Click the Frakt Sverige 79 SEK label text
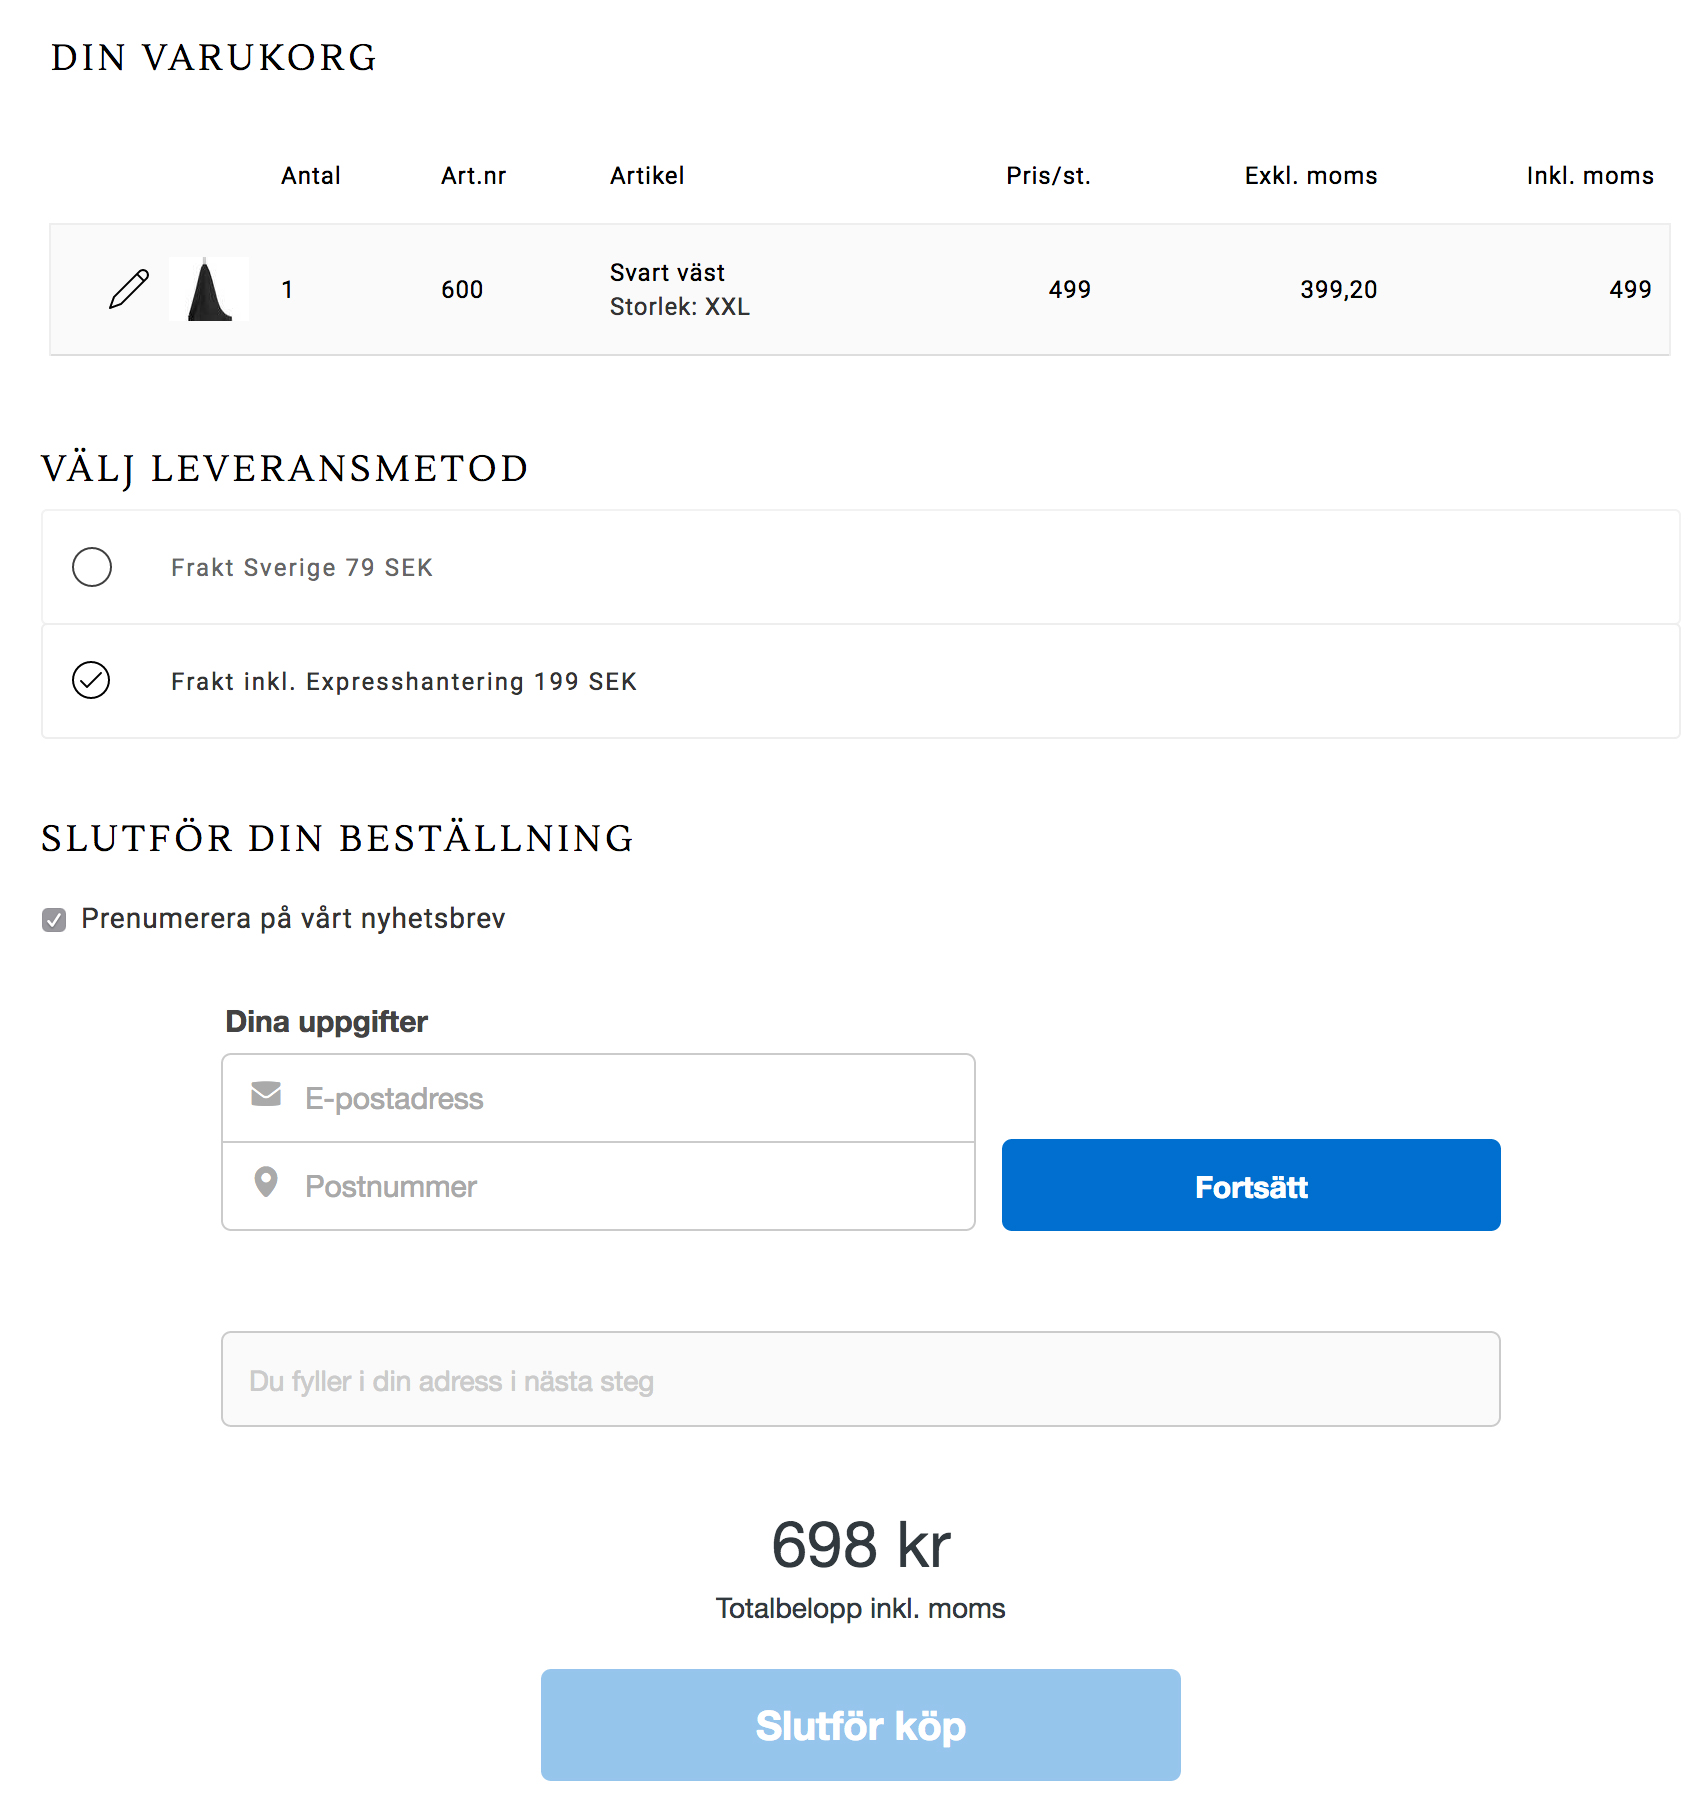Viewport: 1708px width, 1814px height. pyautogui.click(x=302, y=568)
